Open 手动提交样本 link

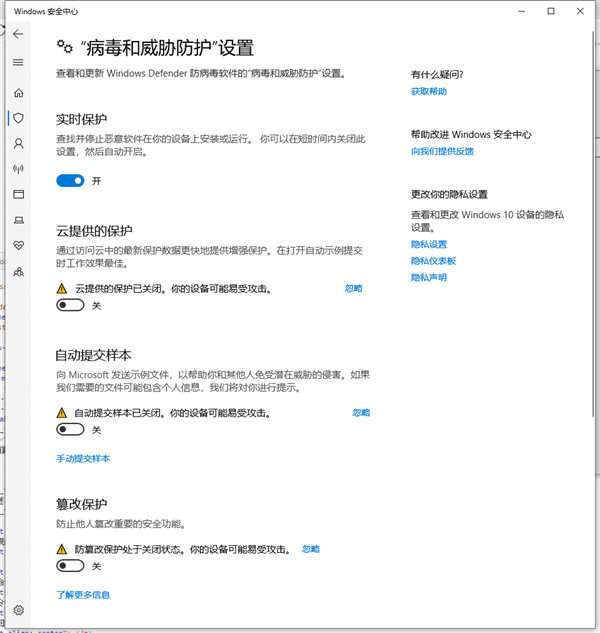pos(83,459)
